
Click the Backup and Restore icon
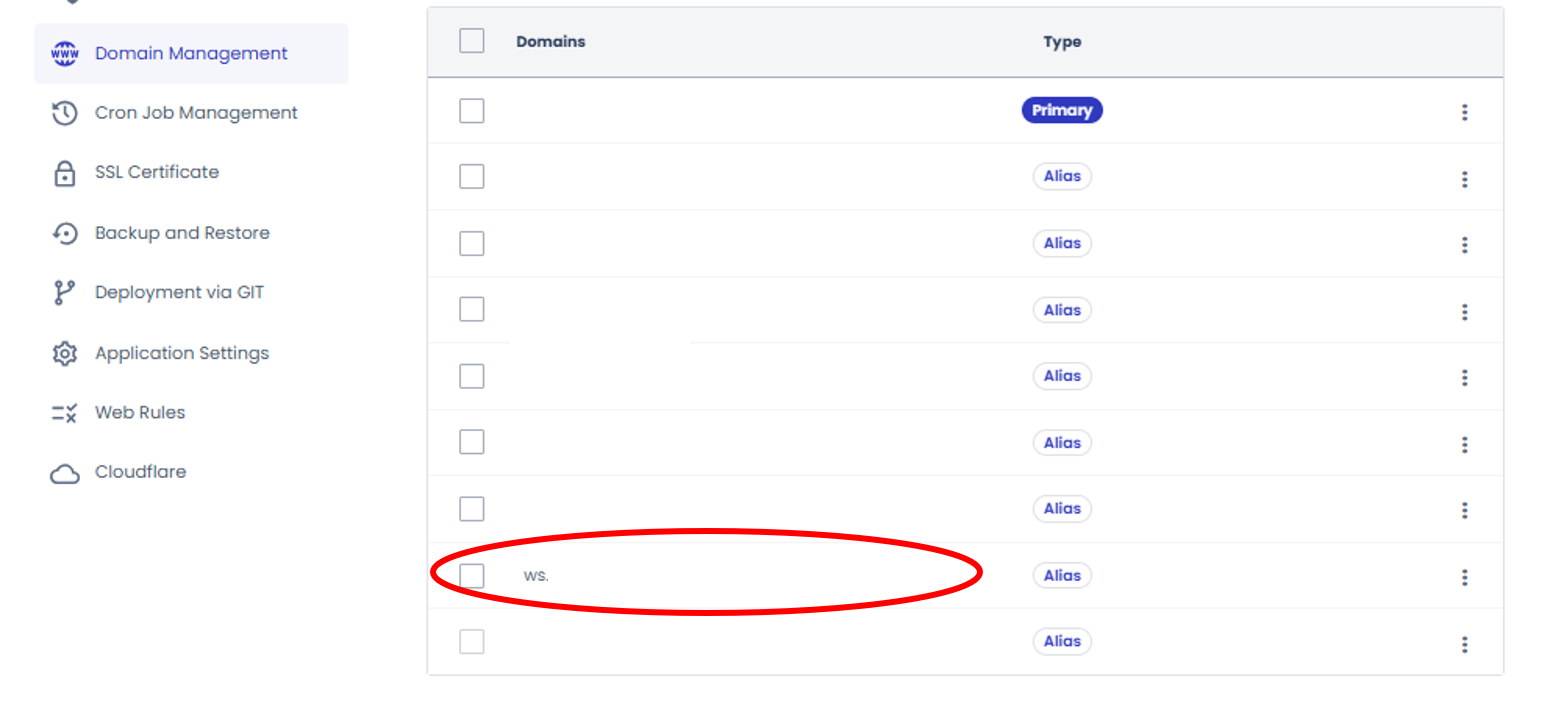[x=64, y=233]
